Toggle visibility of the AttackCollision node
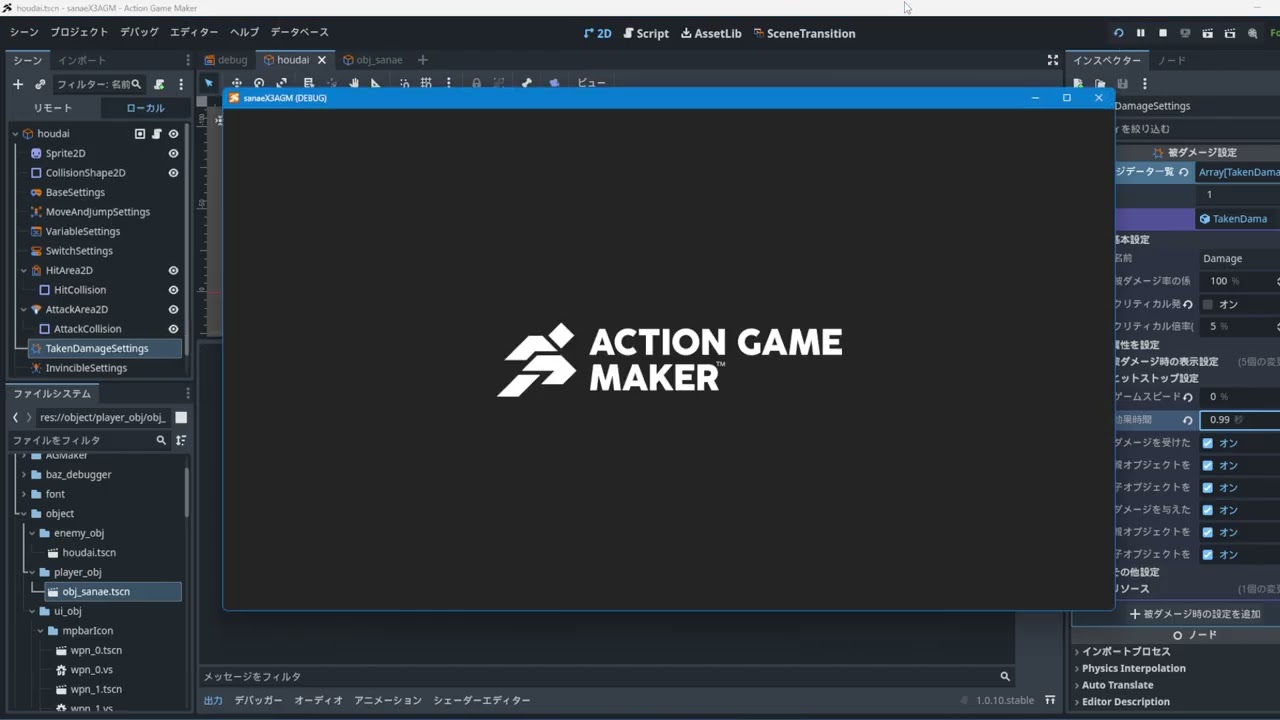Image resolution: width=1280 pixels, height=720 pixels. click(x=173, y=329)
